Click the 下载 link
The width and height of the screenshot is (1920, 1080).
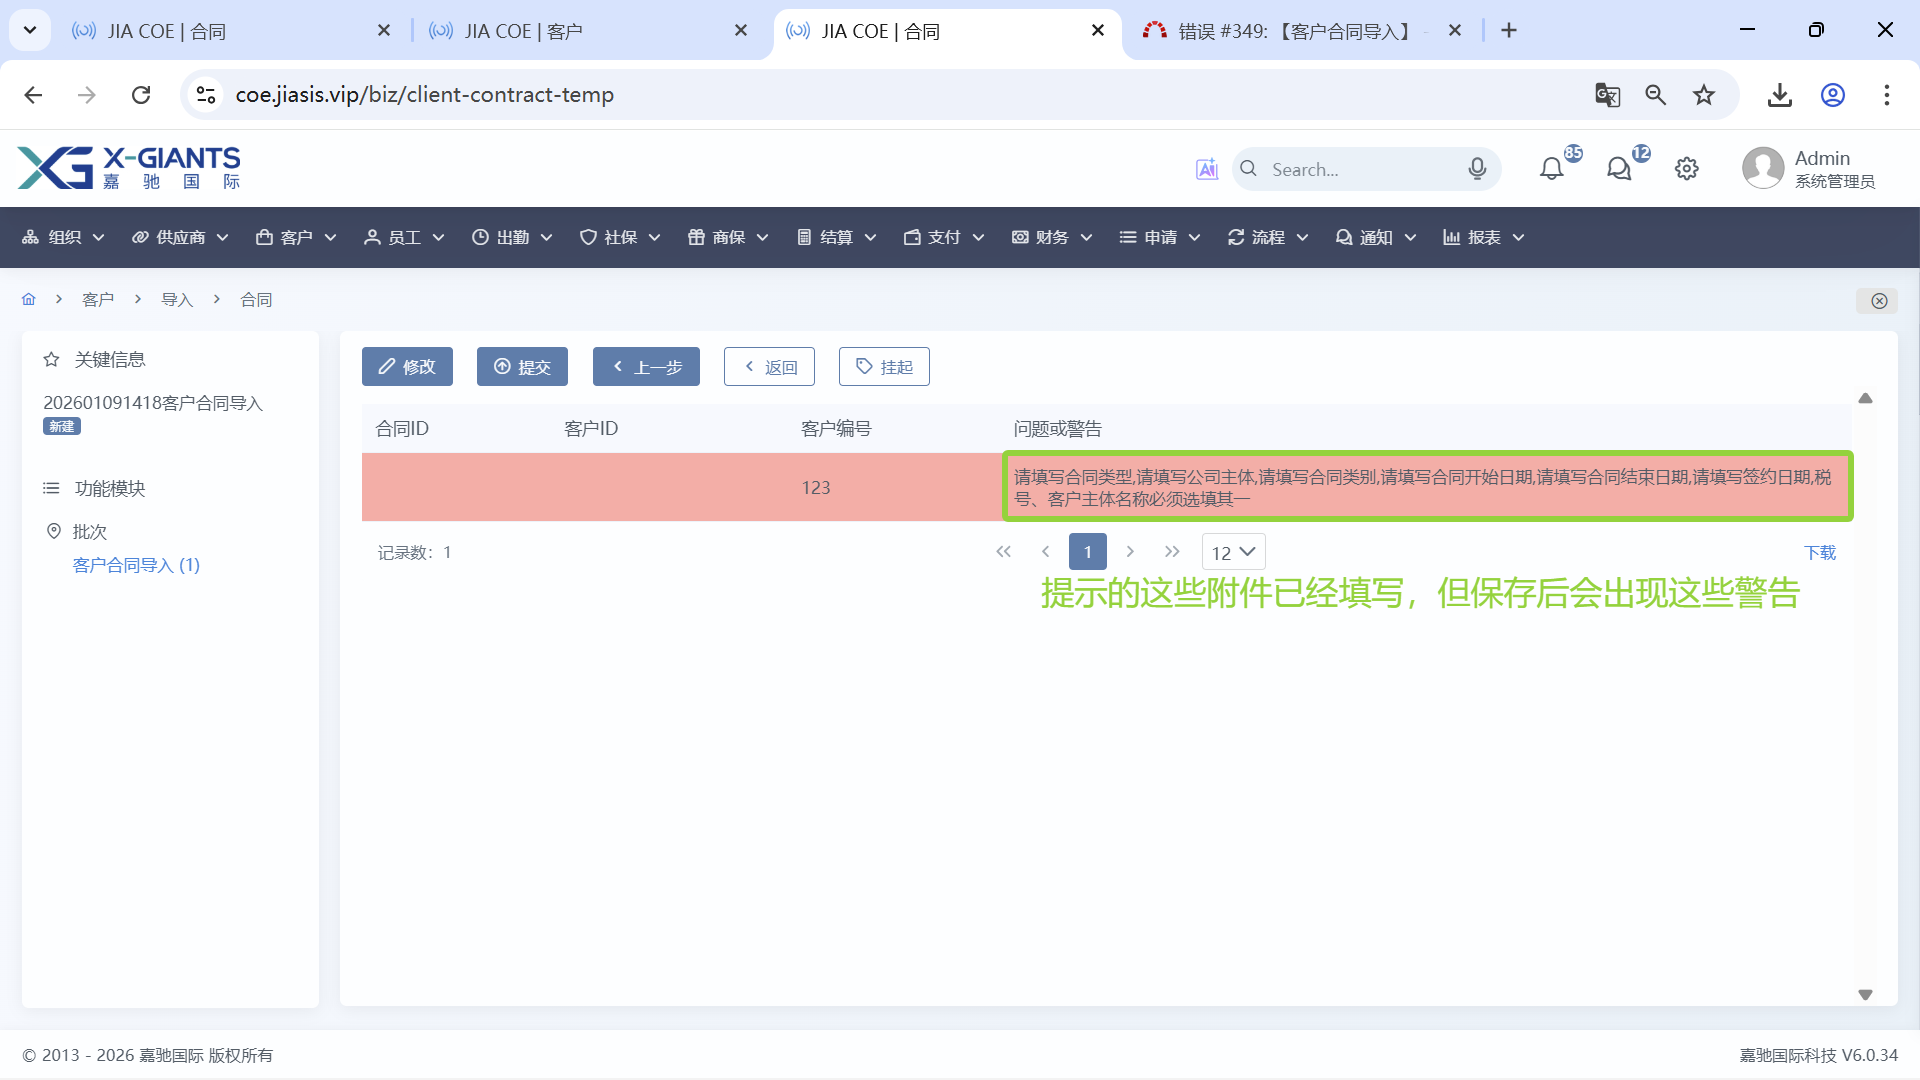point(1819,552)
